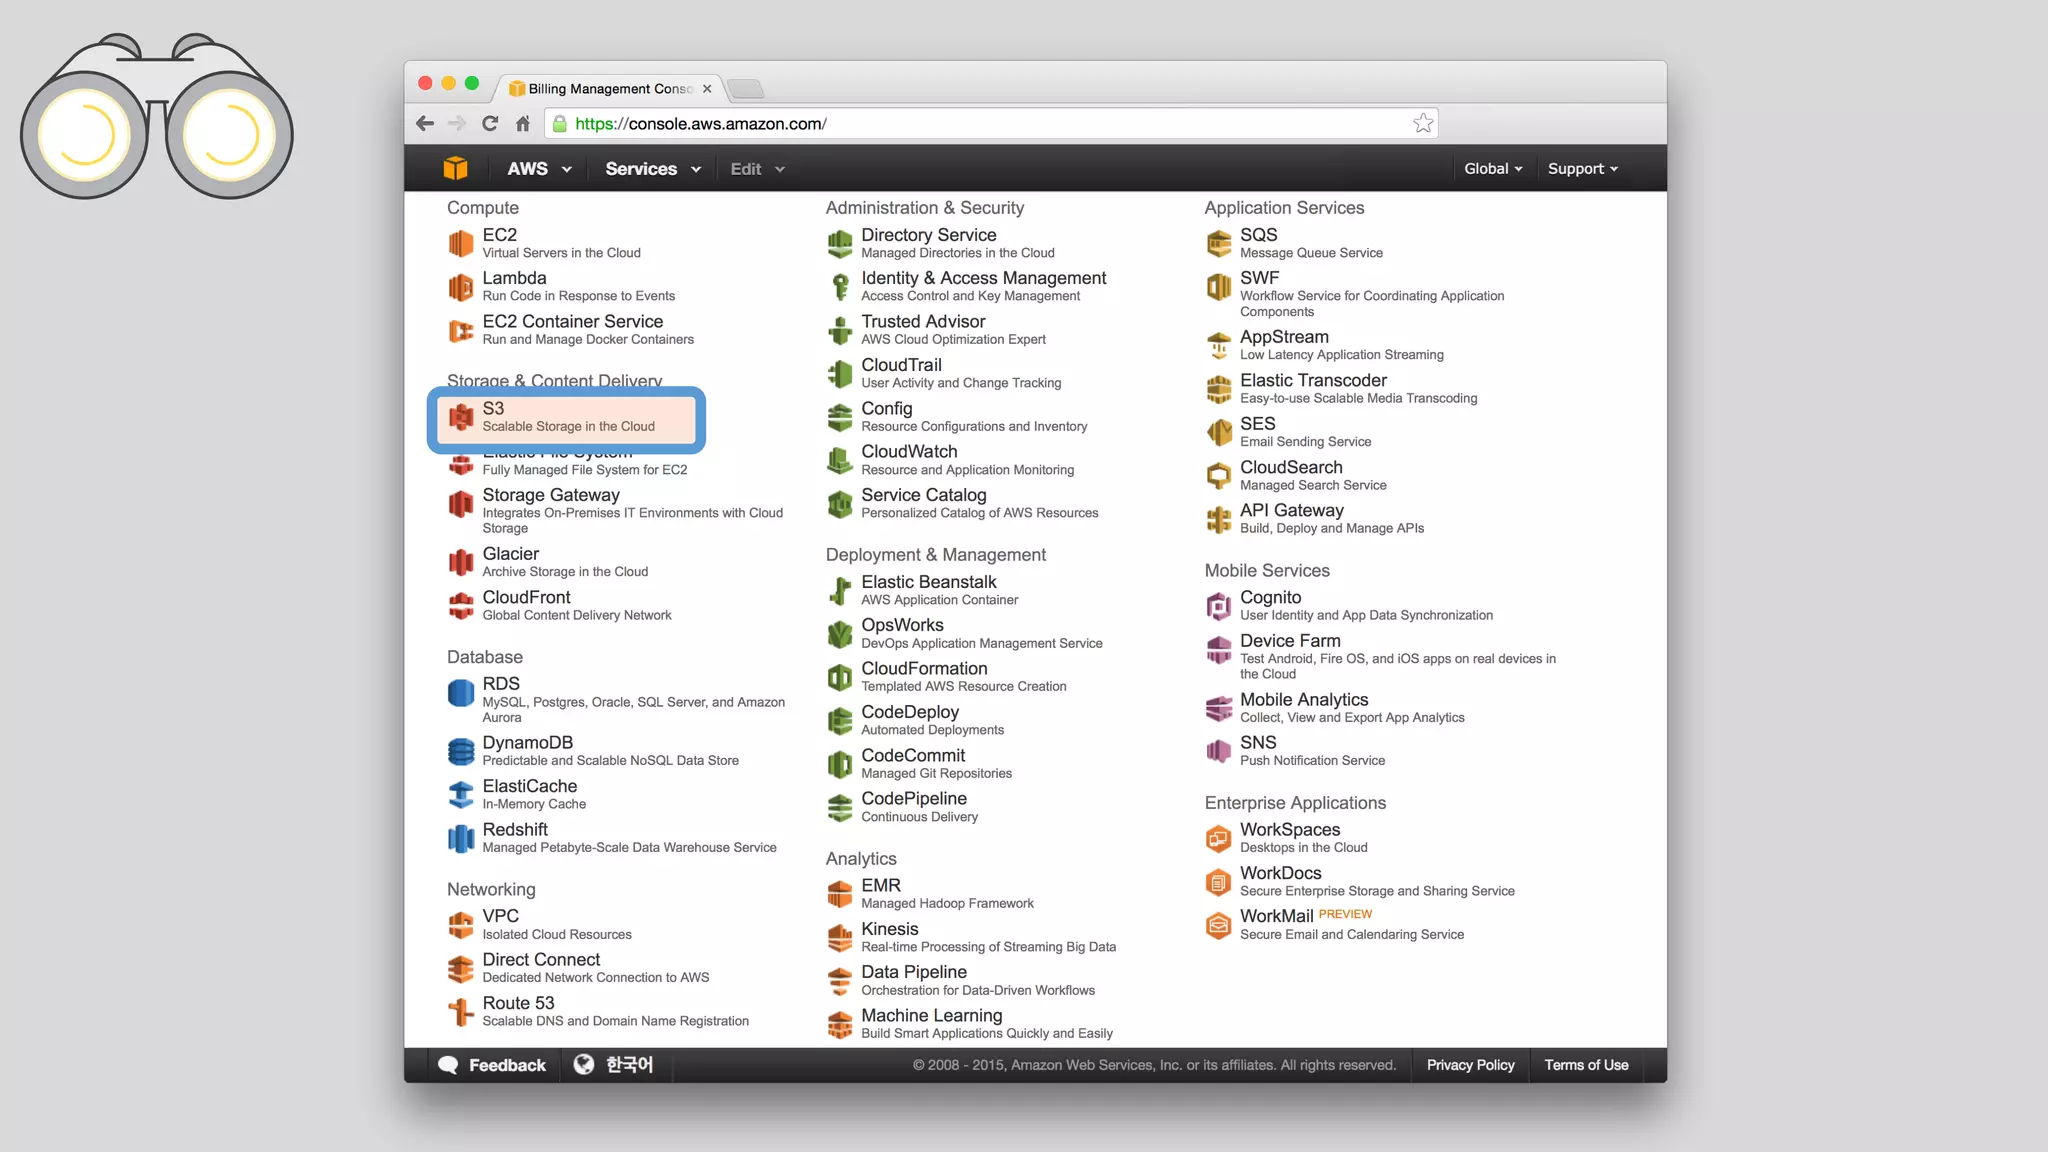Open the Privacy Policy link

tap(1470, 1065)
